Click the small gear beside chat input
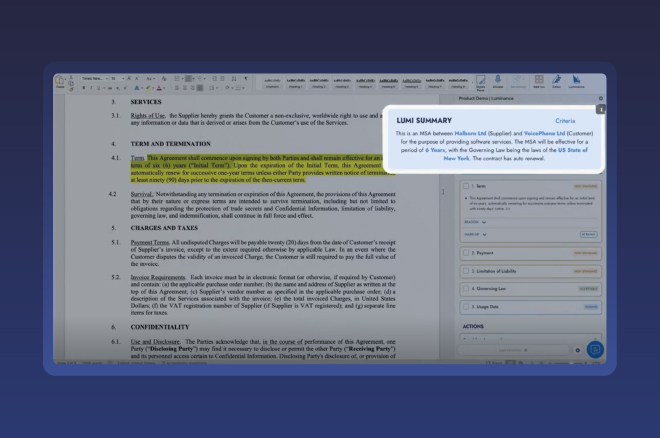 (x=578, y=350)
